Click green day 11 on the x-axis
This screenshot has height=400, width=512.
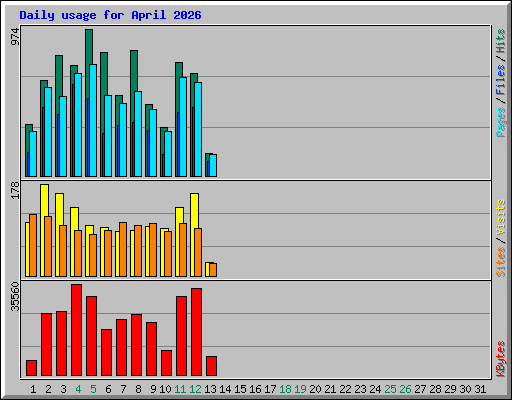click(x=180, y=389)
